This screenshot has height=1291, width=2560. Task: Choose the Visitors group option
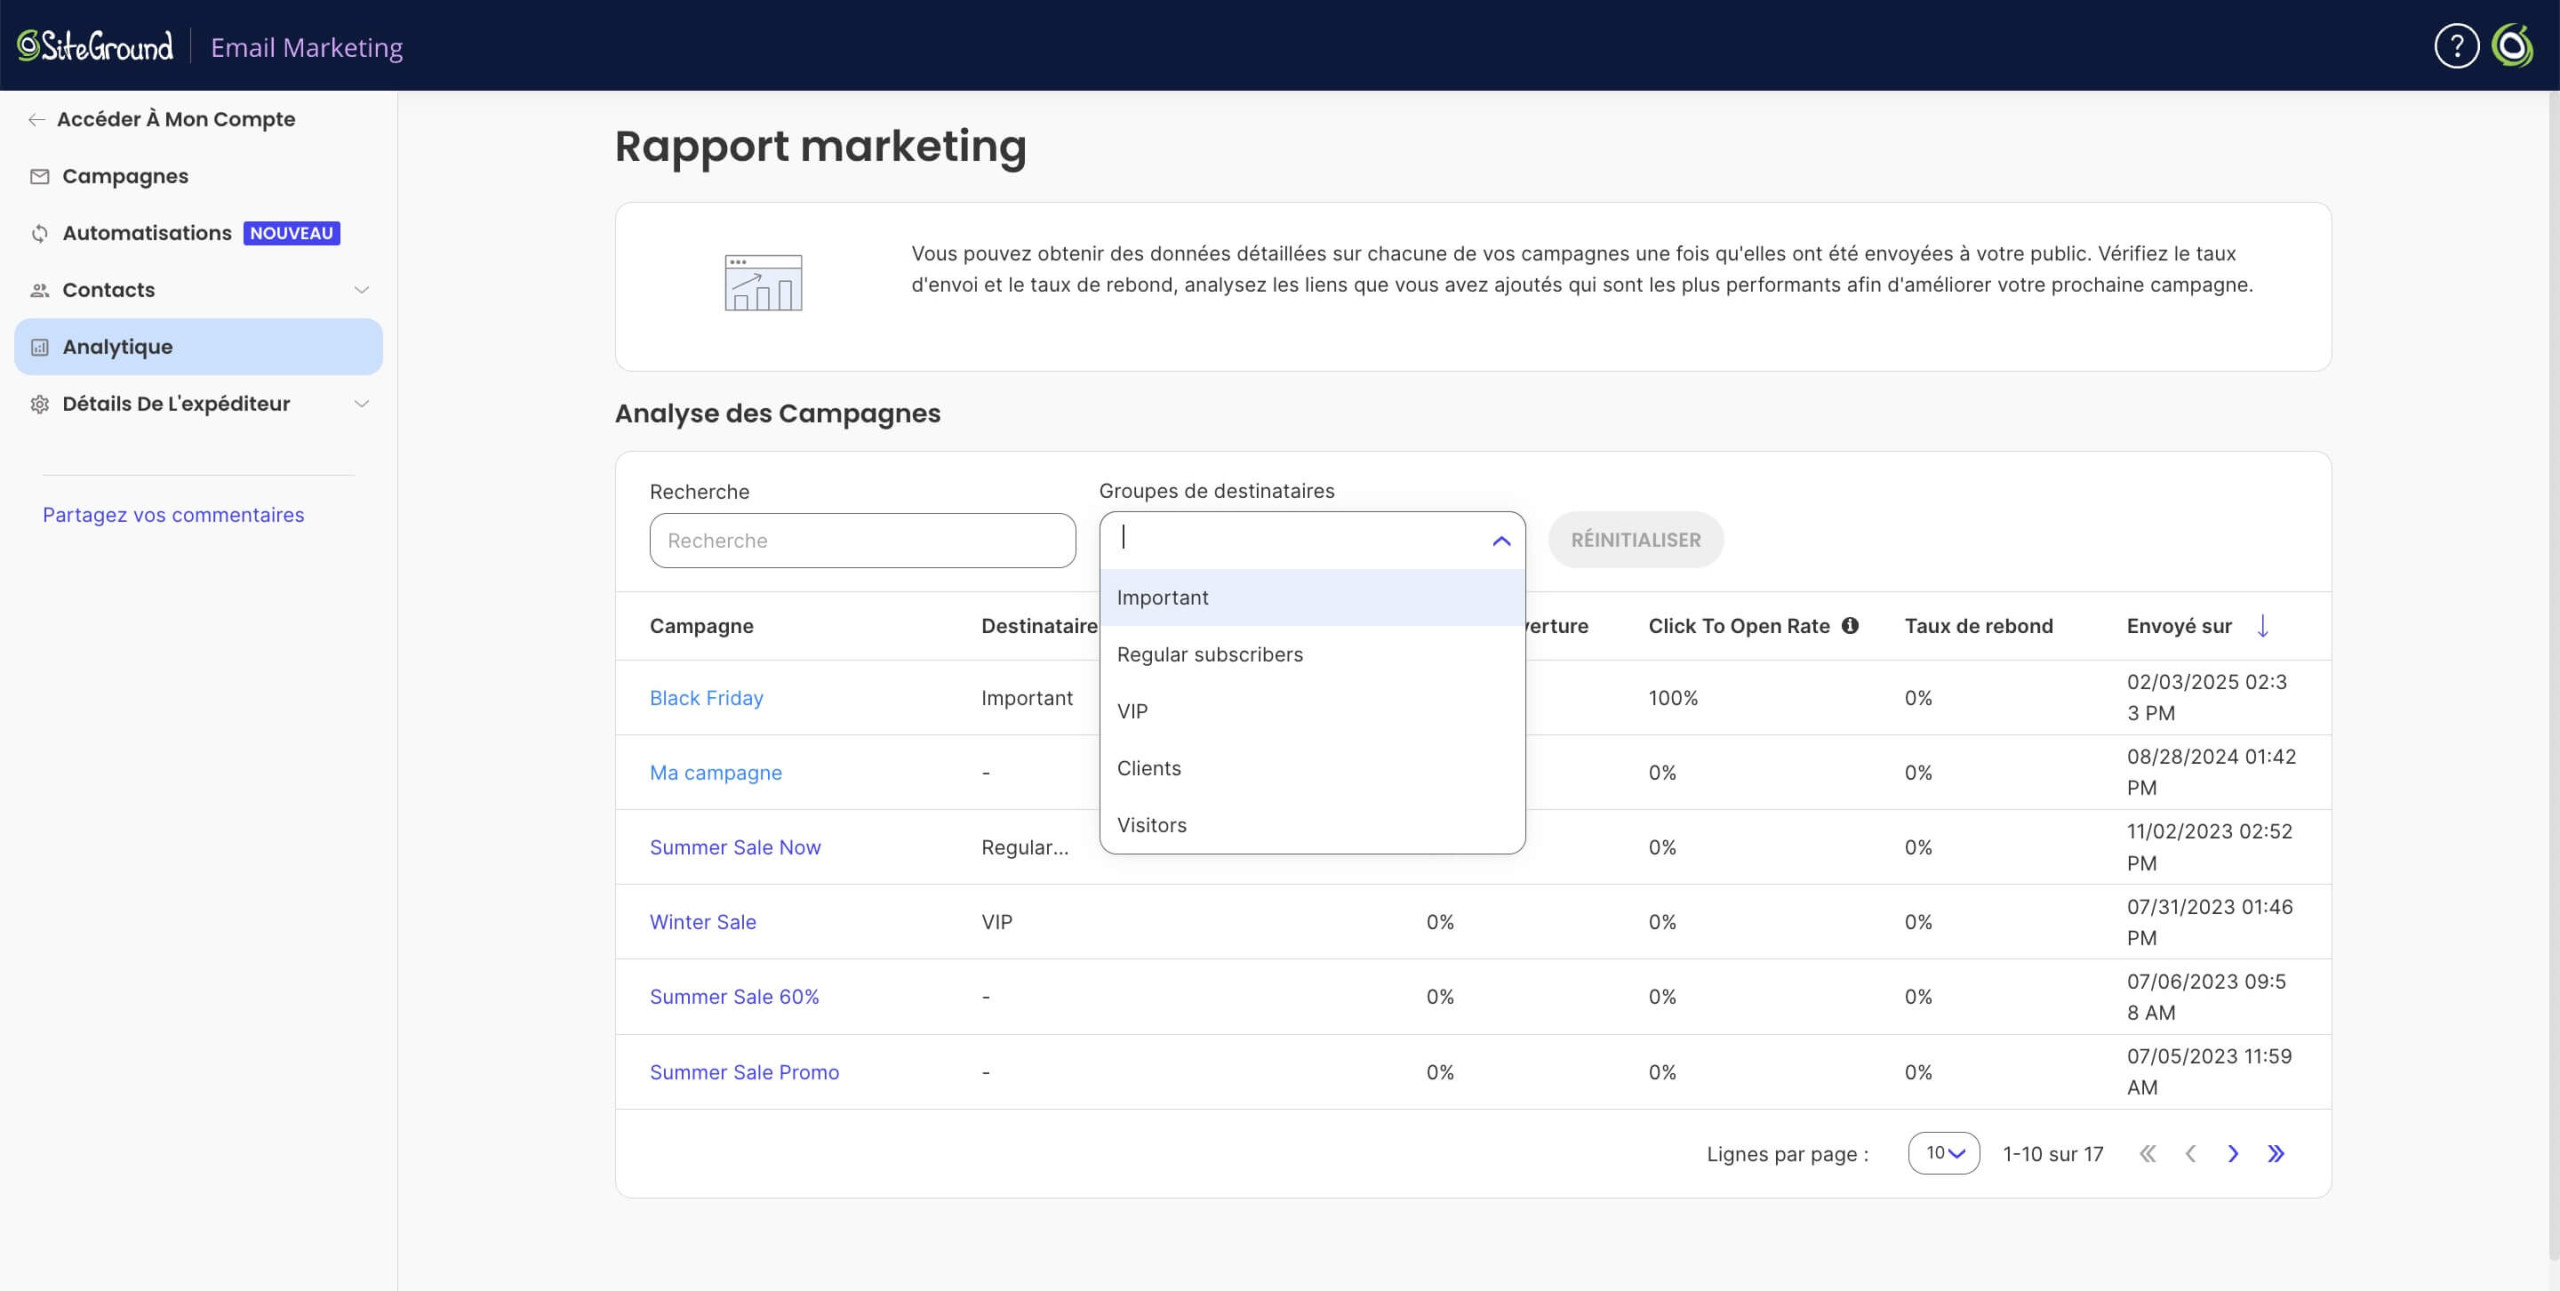[x=1312, y=826]
